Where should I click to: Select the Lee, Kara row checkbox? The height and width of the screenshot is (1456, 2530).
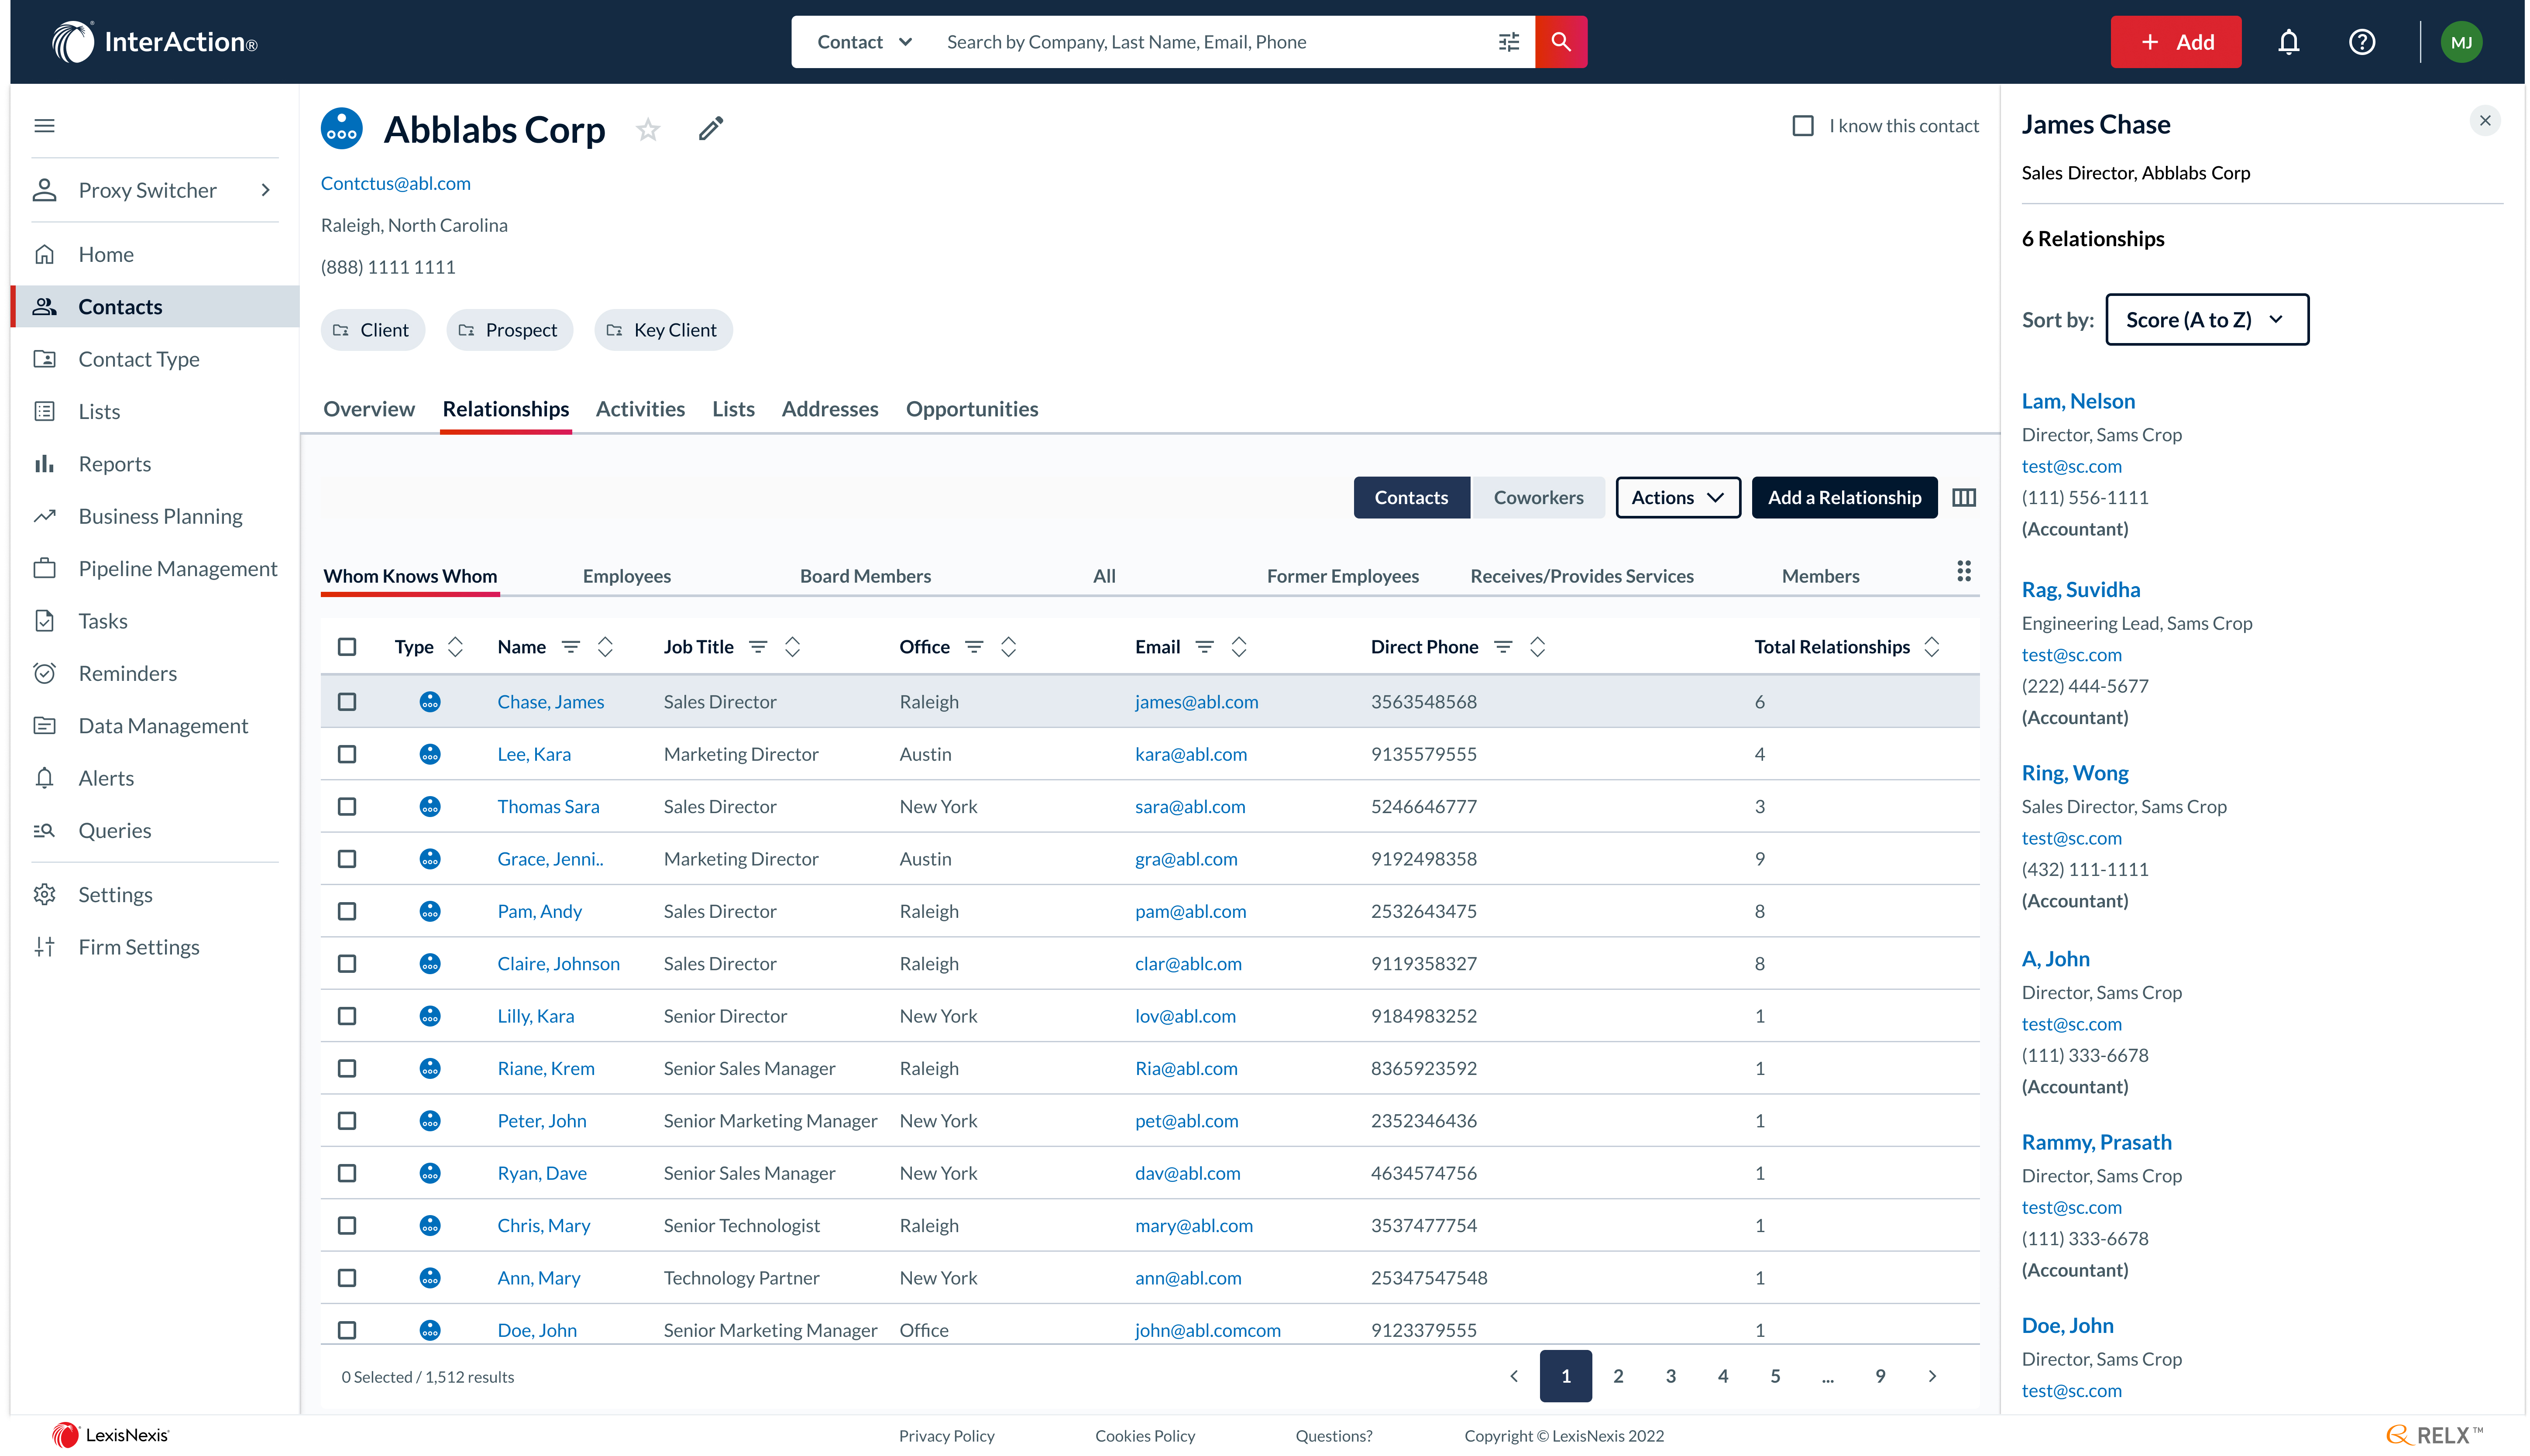(347, 754)
